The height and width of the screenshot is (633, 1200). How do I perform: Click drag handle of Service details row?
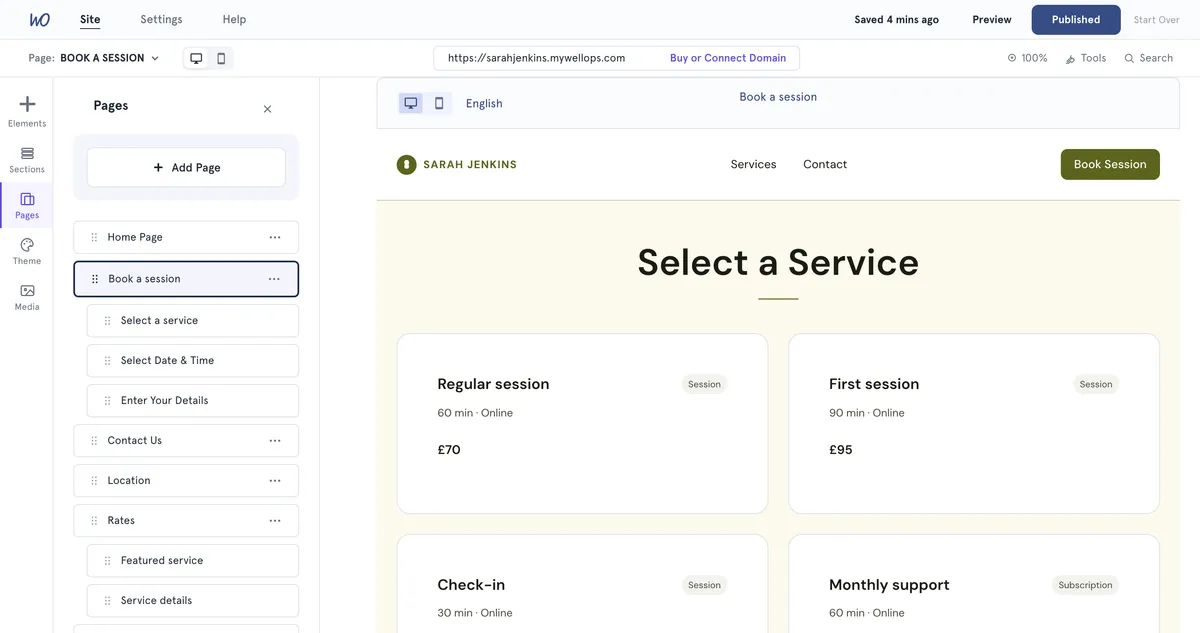108,600
